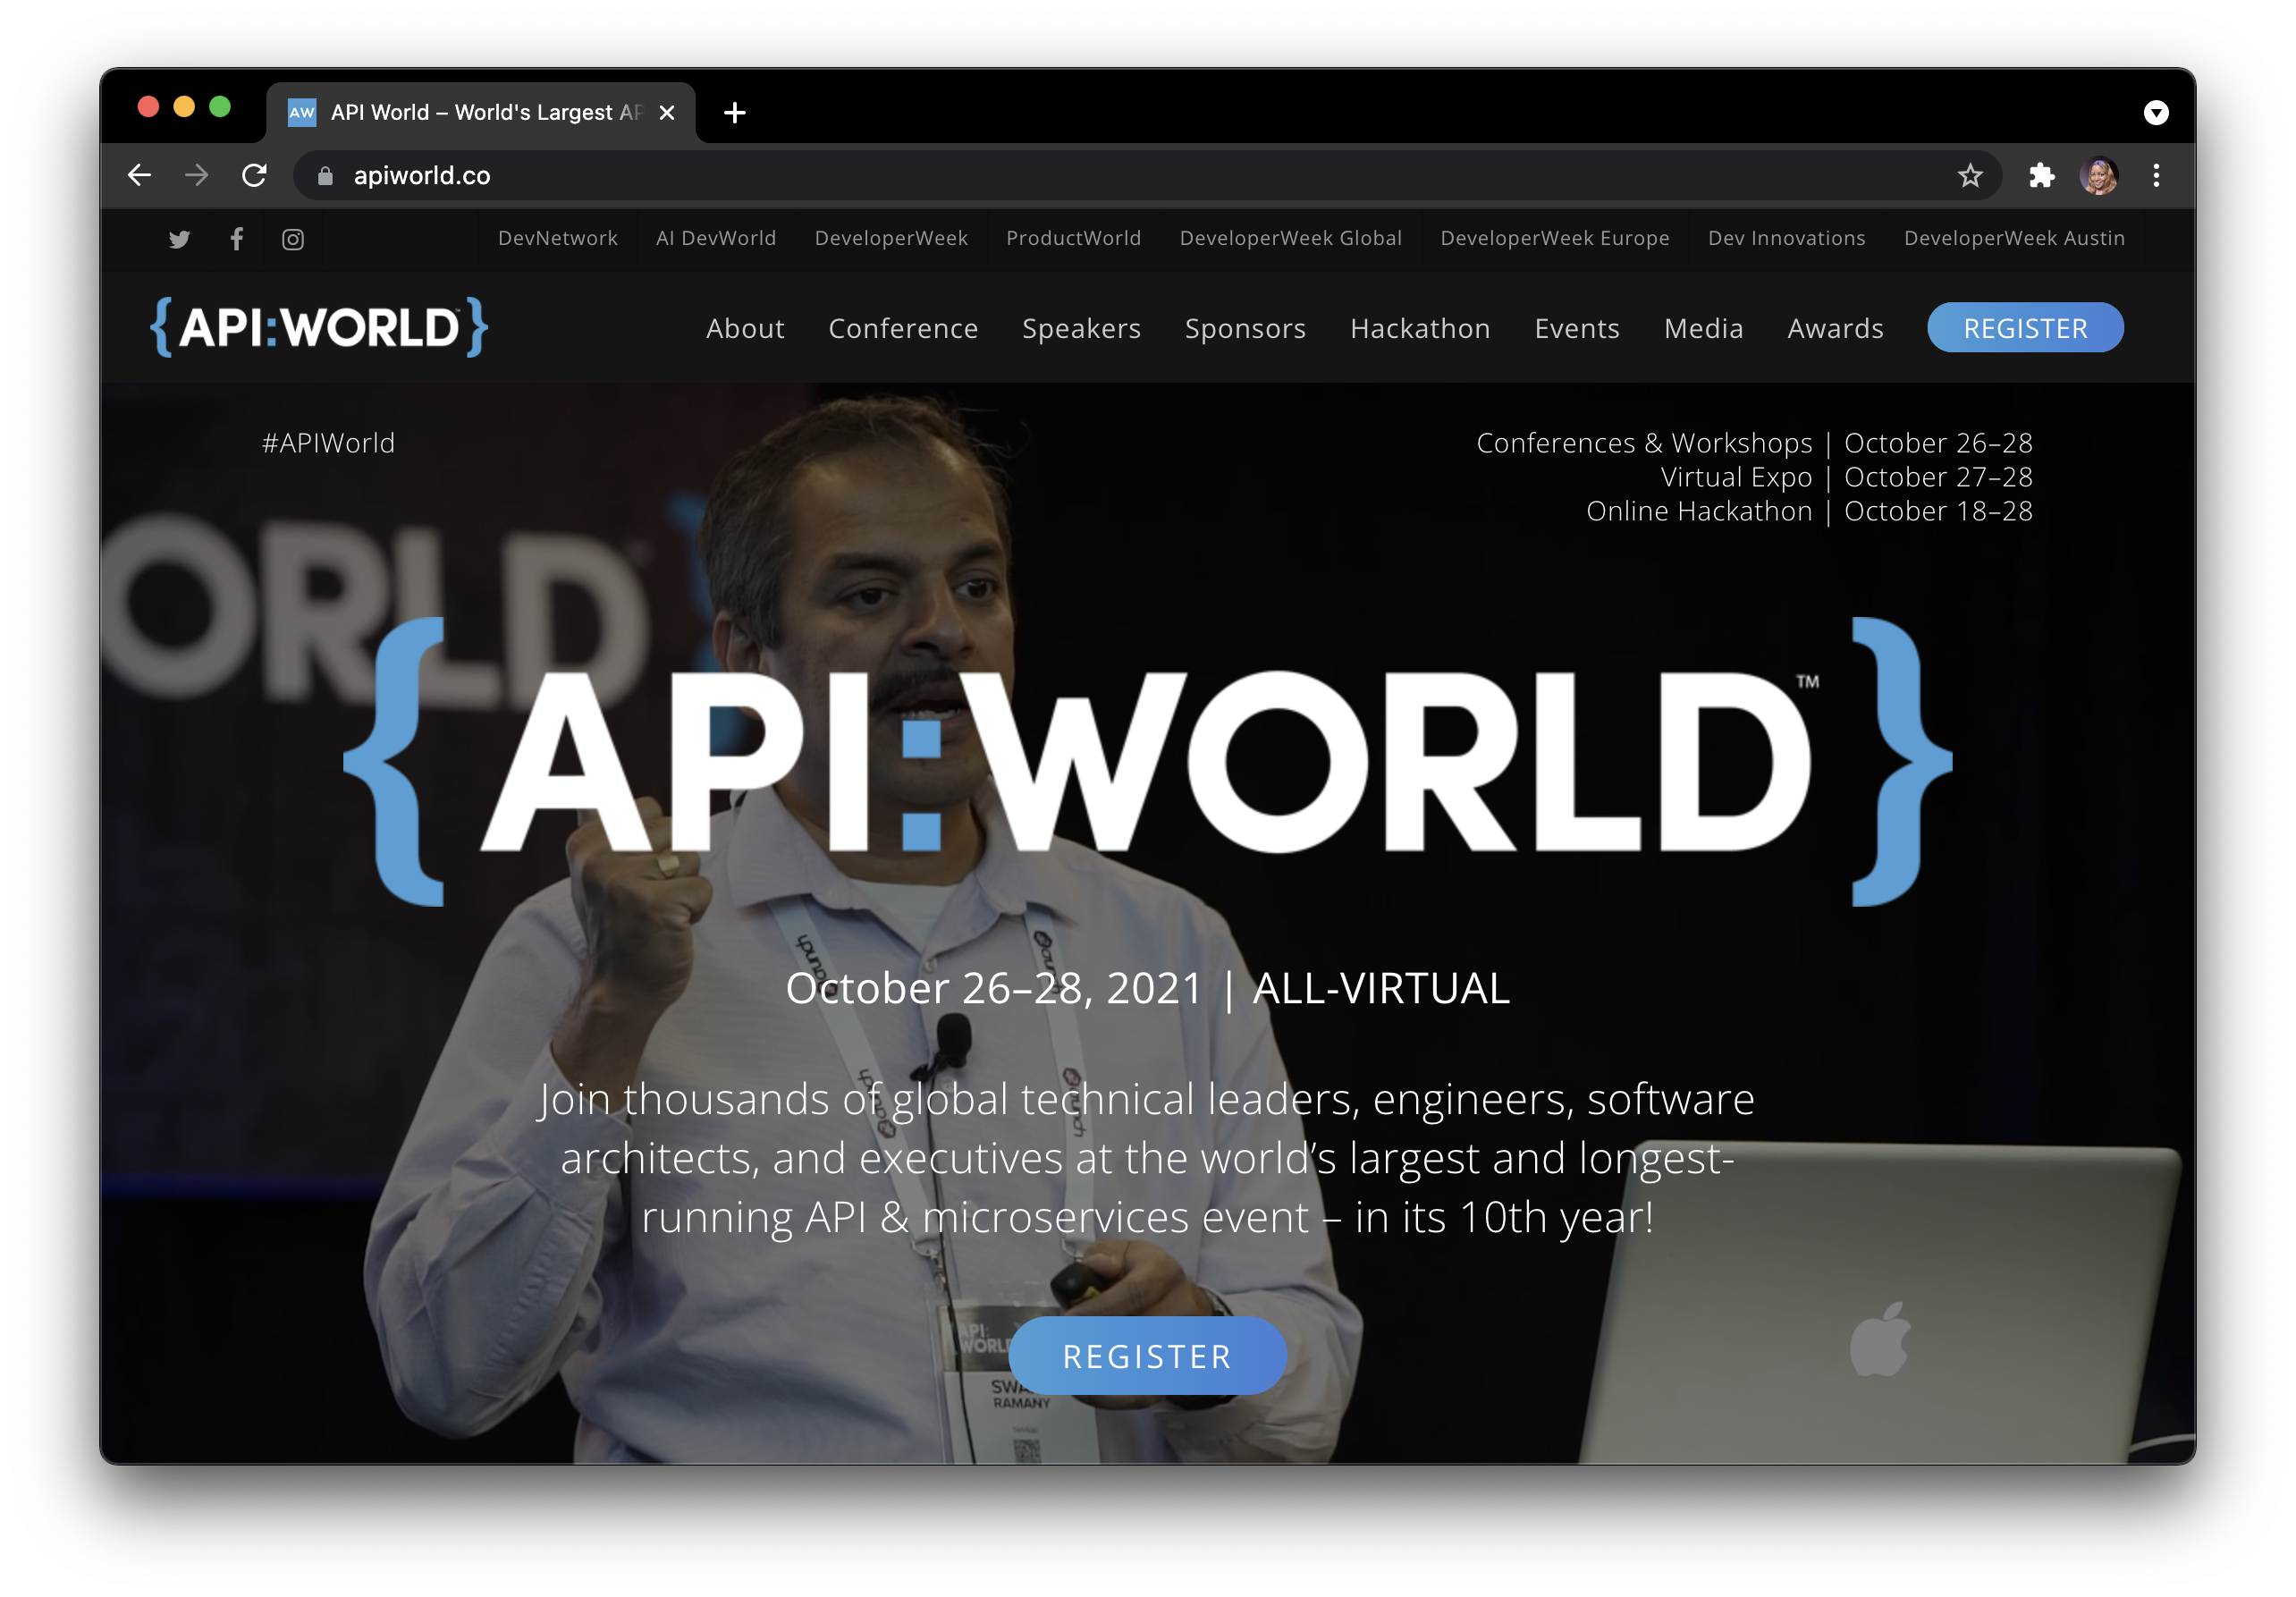Select the API World browser tab
This screenshot has width=2296, height=1597.
click(x=481, y=113)
